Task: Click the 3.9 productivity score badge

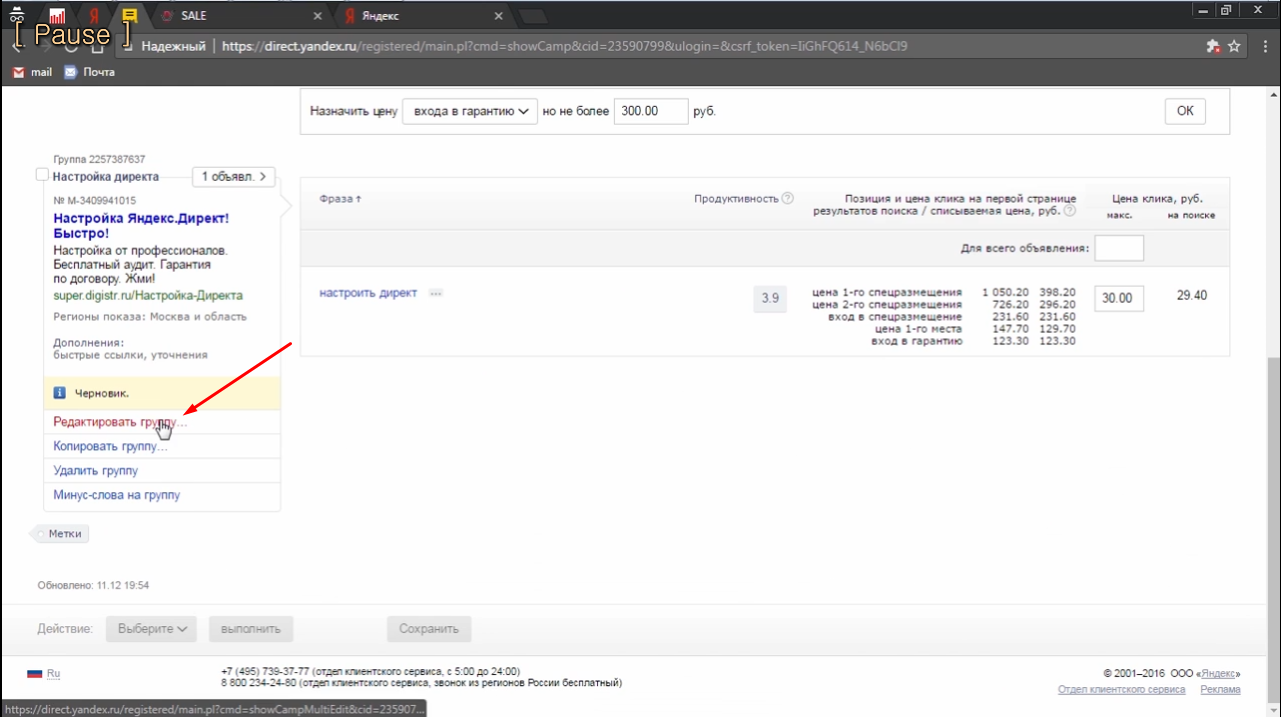Action: [x=770, y=298]
